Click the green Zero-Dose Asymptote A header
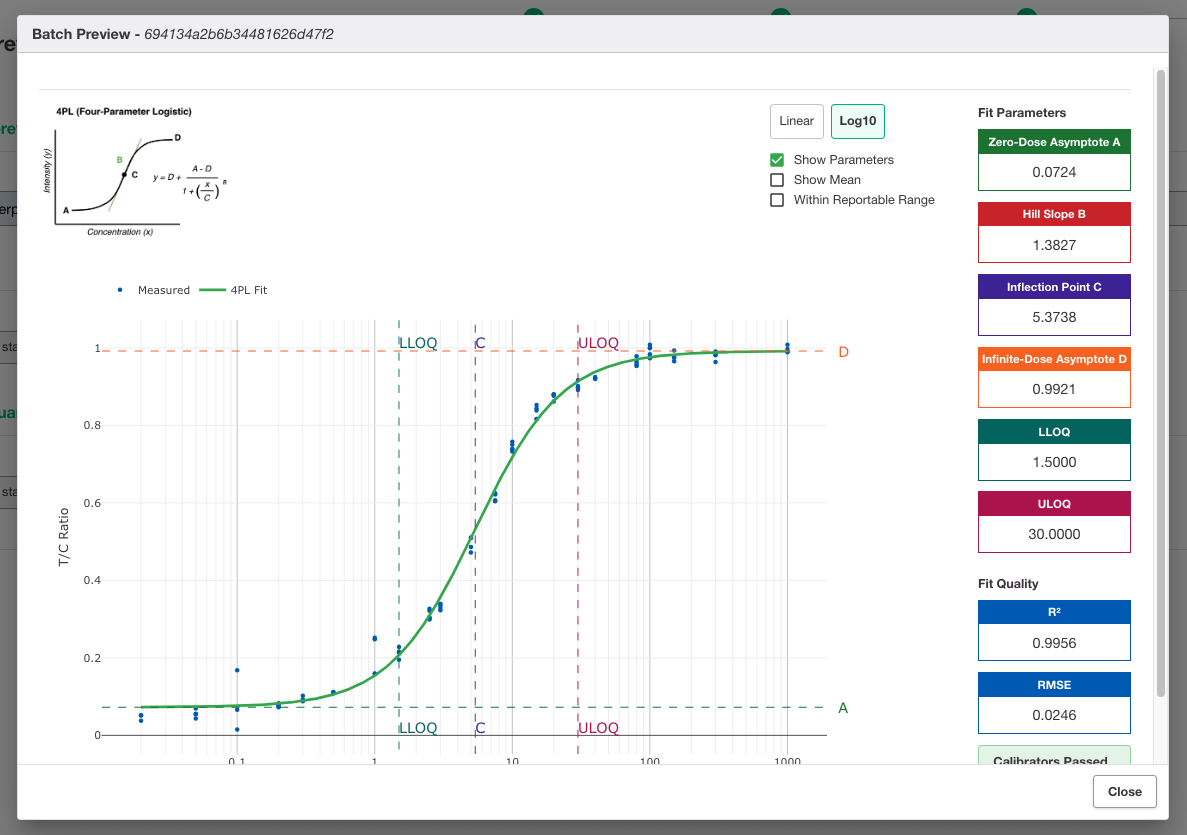Image resolution: width=1187 pixels, height=835 pixels. (x=1054, y=142)
